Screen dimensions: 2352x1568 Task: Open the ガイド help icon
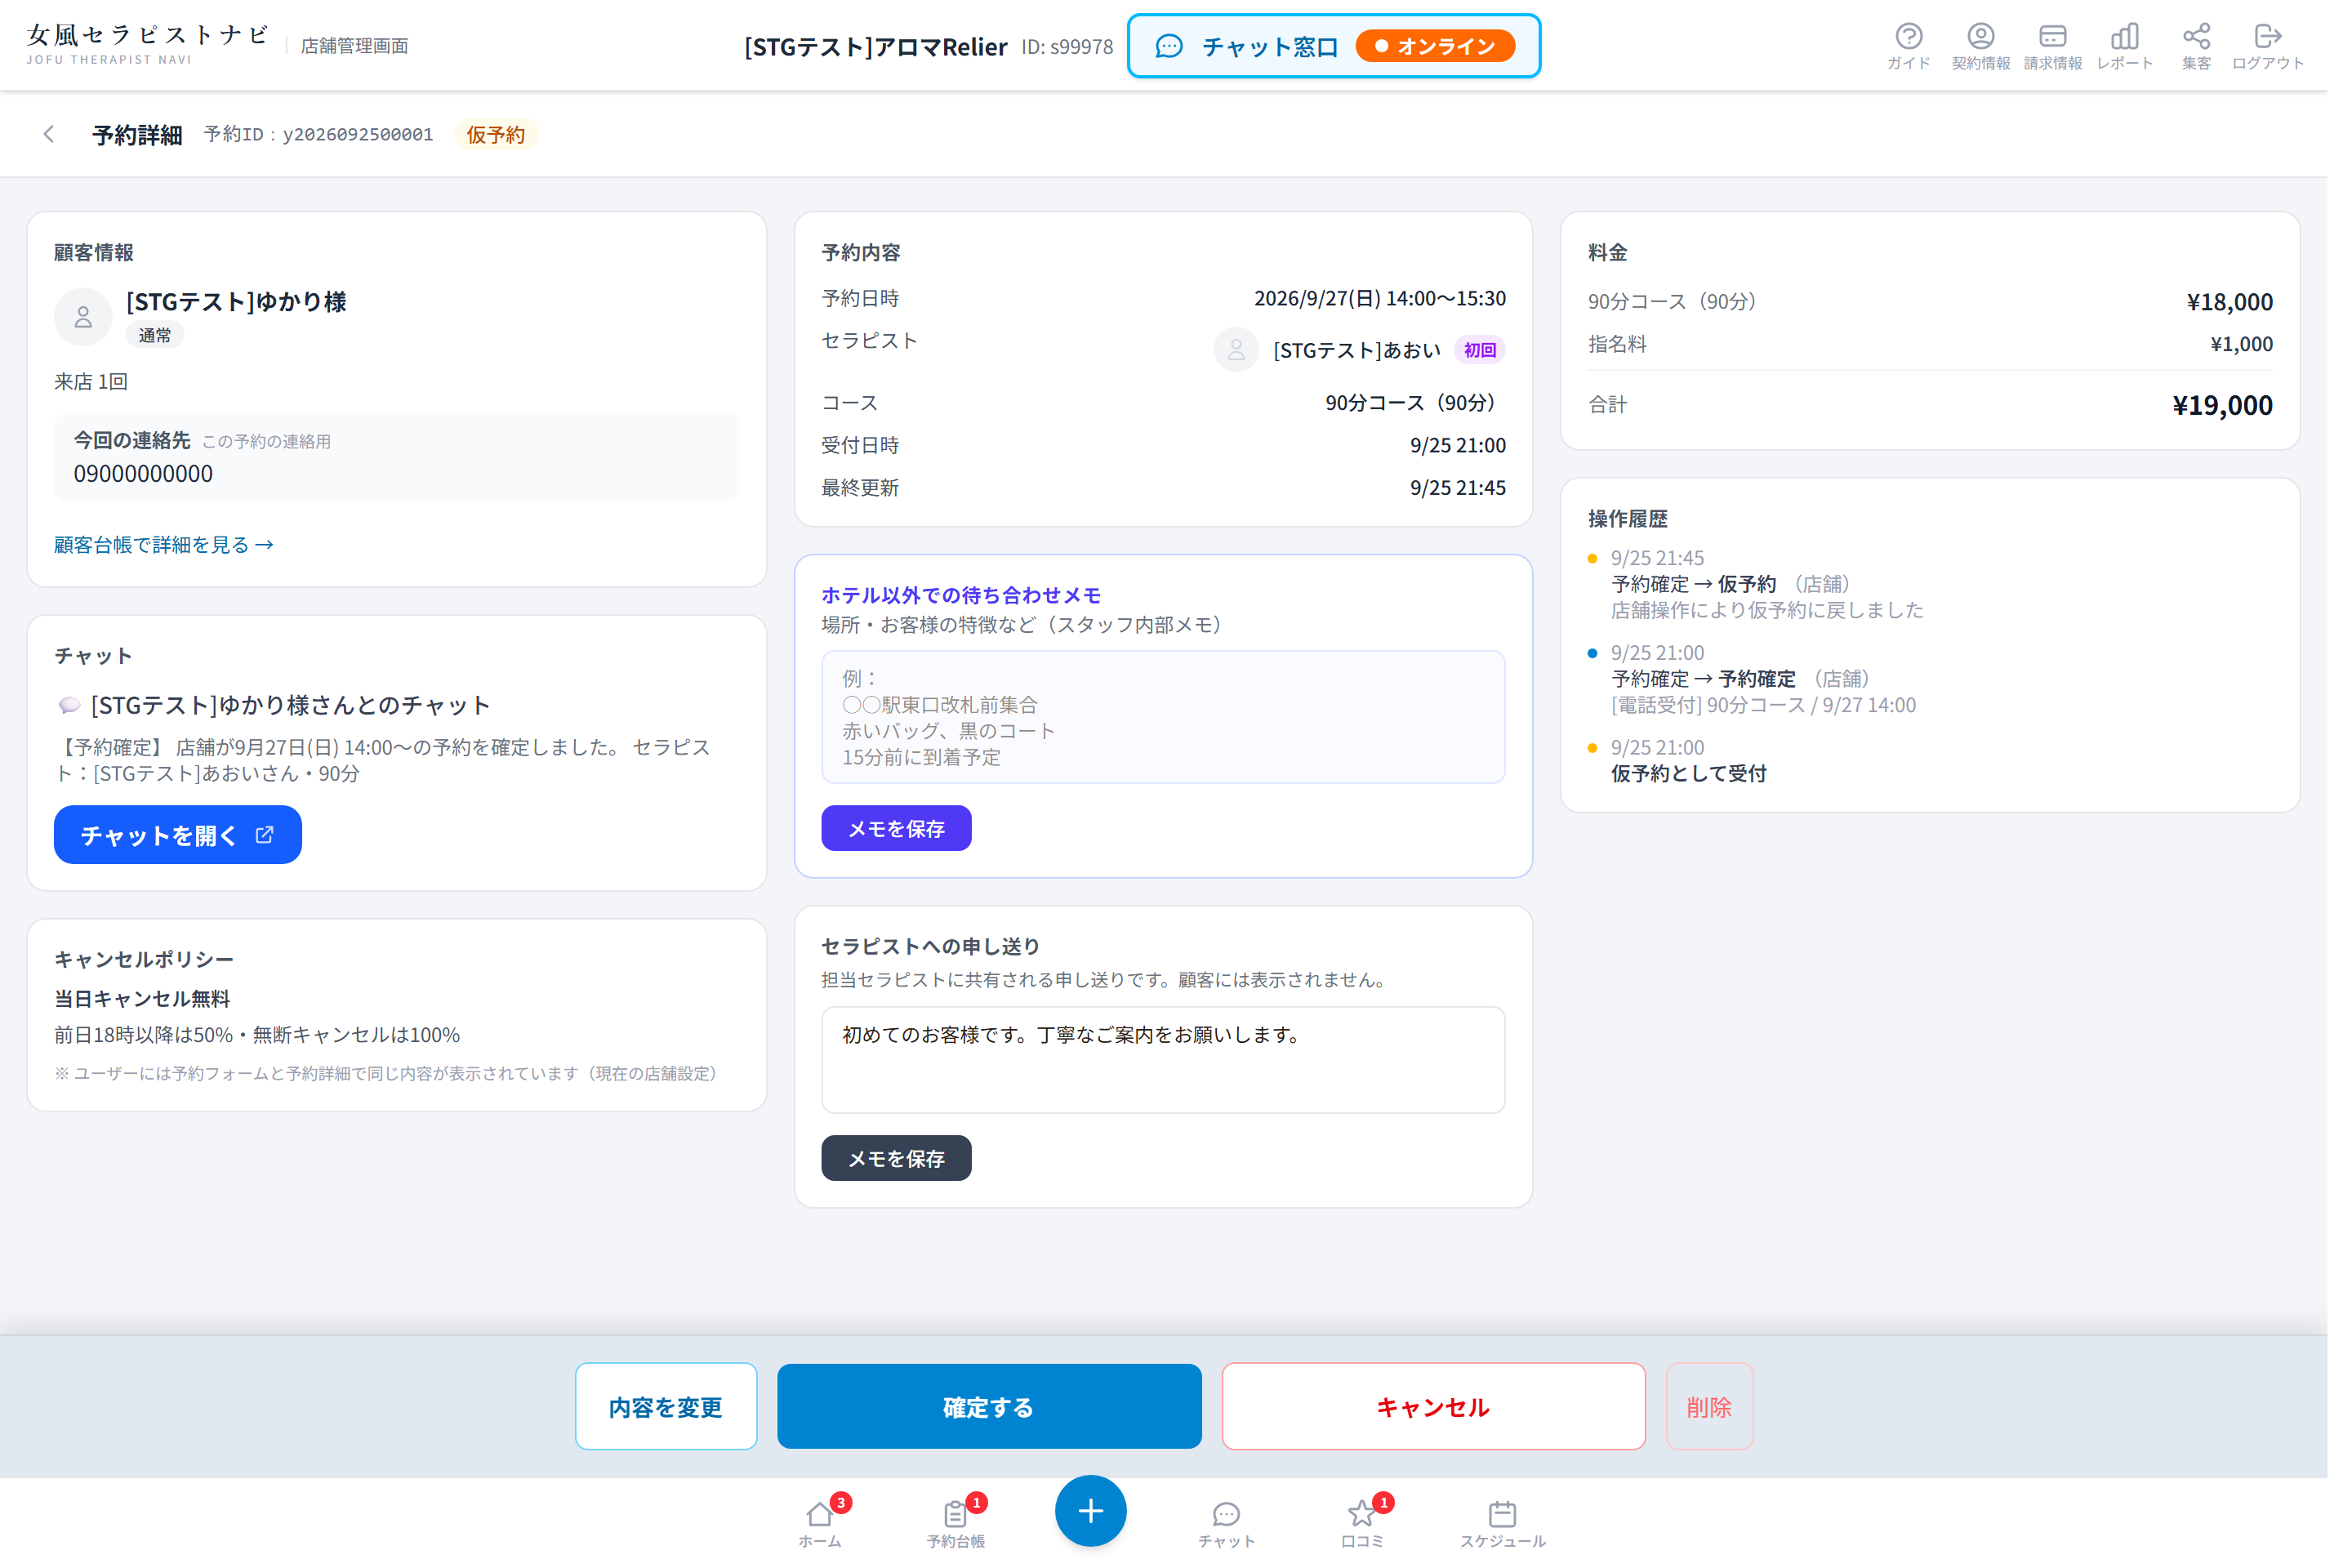tap(1928, 46)
